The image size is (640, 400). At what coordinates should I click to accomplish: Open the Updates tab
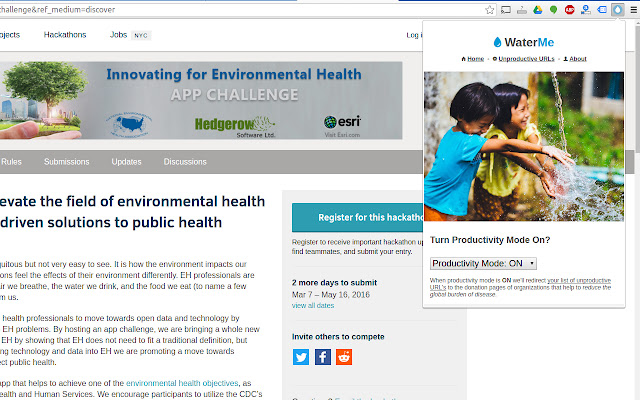click(126, 162)
